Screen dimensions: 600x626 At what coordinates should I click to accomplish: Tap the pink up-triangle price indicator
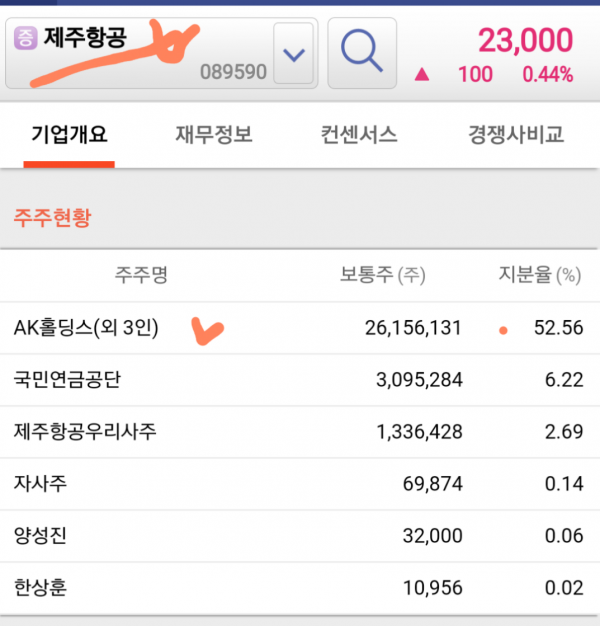click(422, 74)
